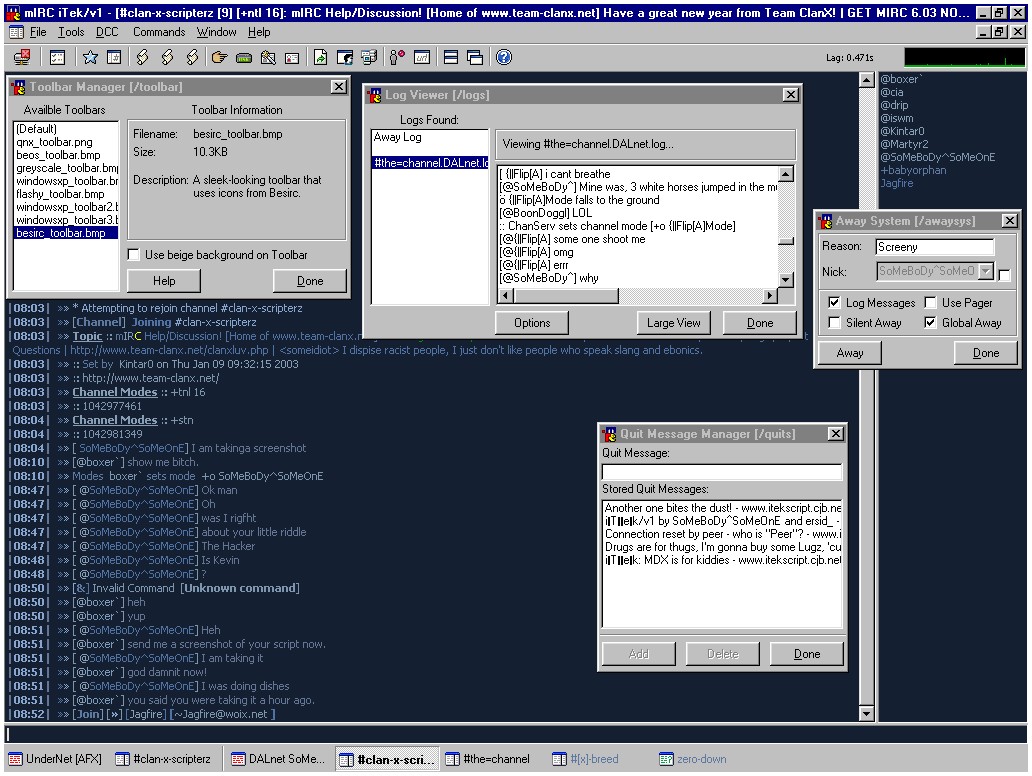Open the Window menu
The image size is (1032, 776).
tap(217, 32)
